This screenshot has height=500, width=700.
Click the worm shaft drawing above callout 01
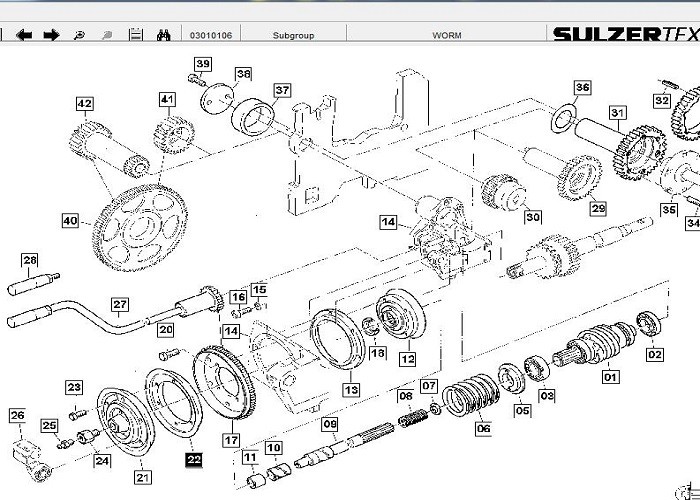(595, 343)
